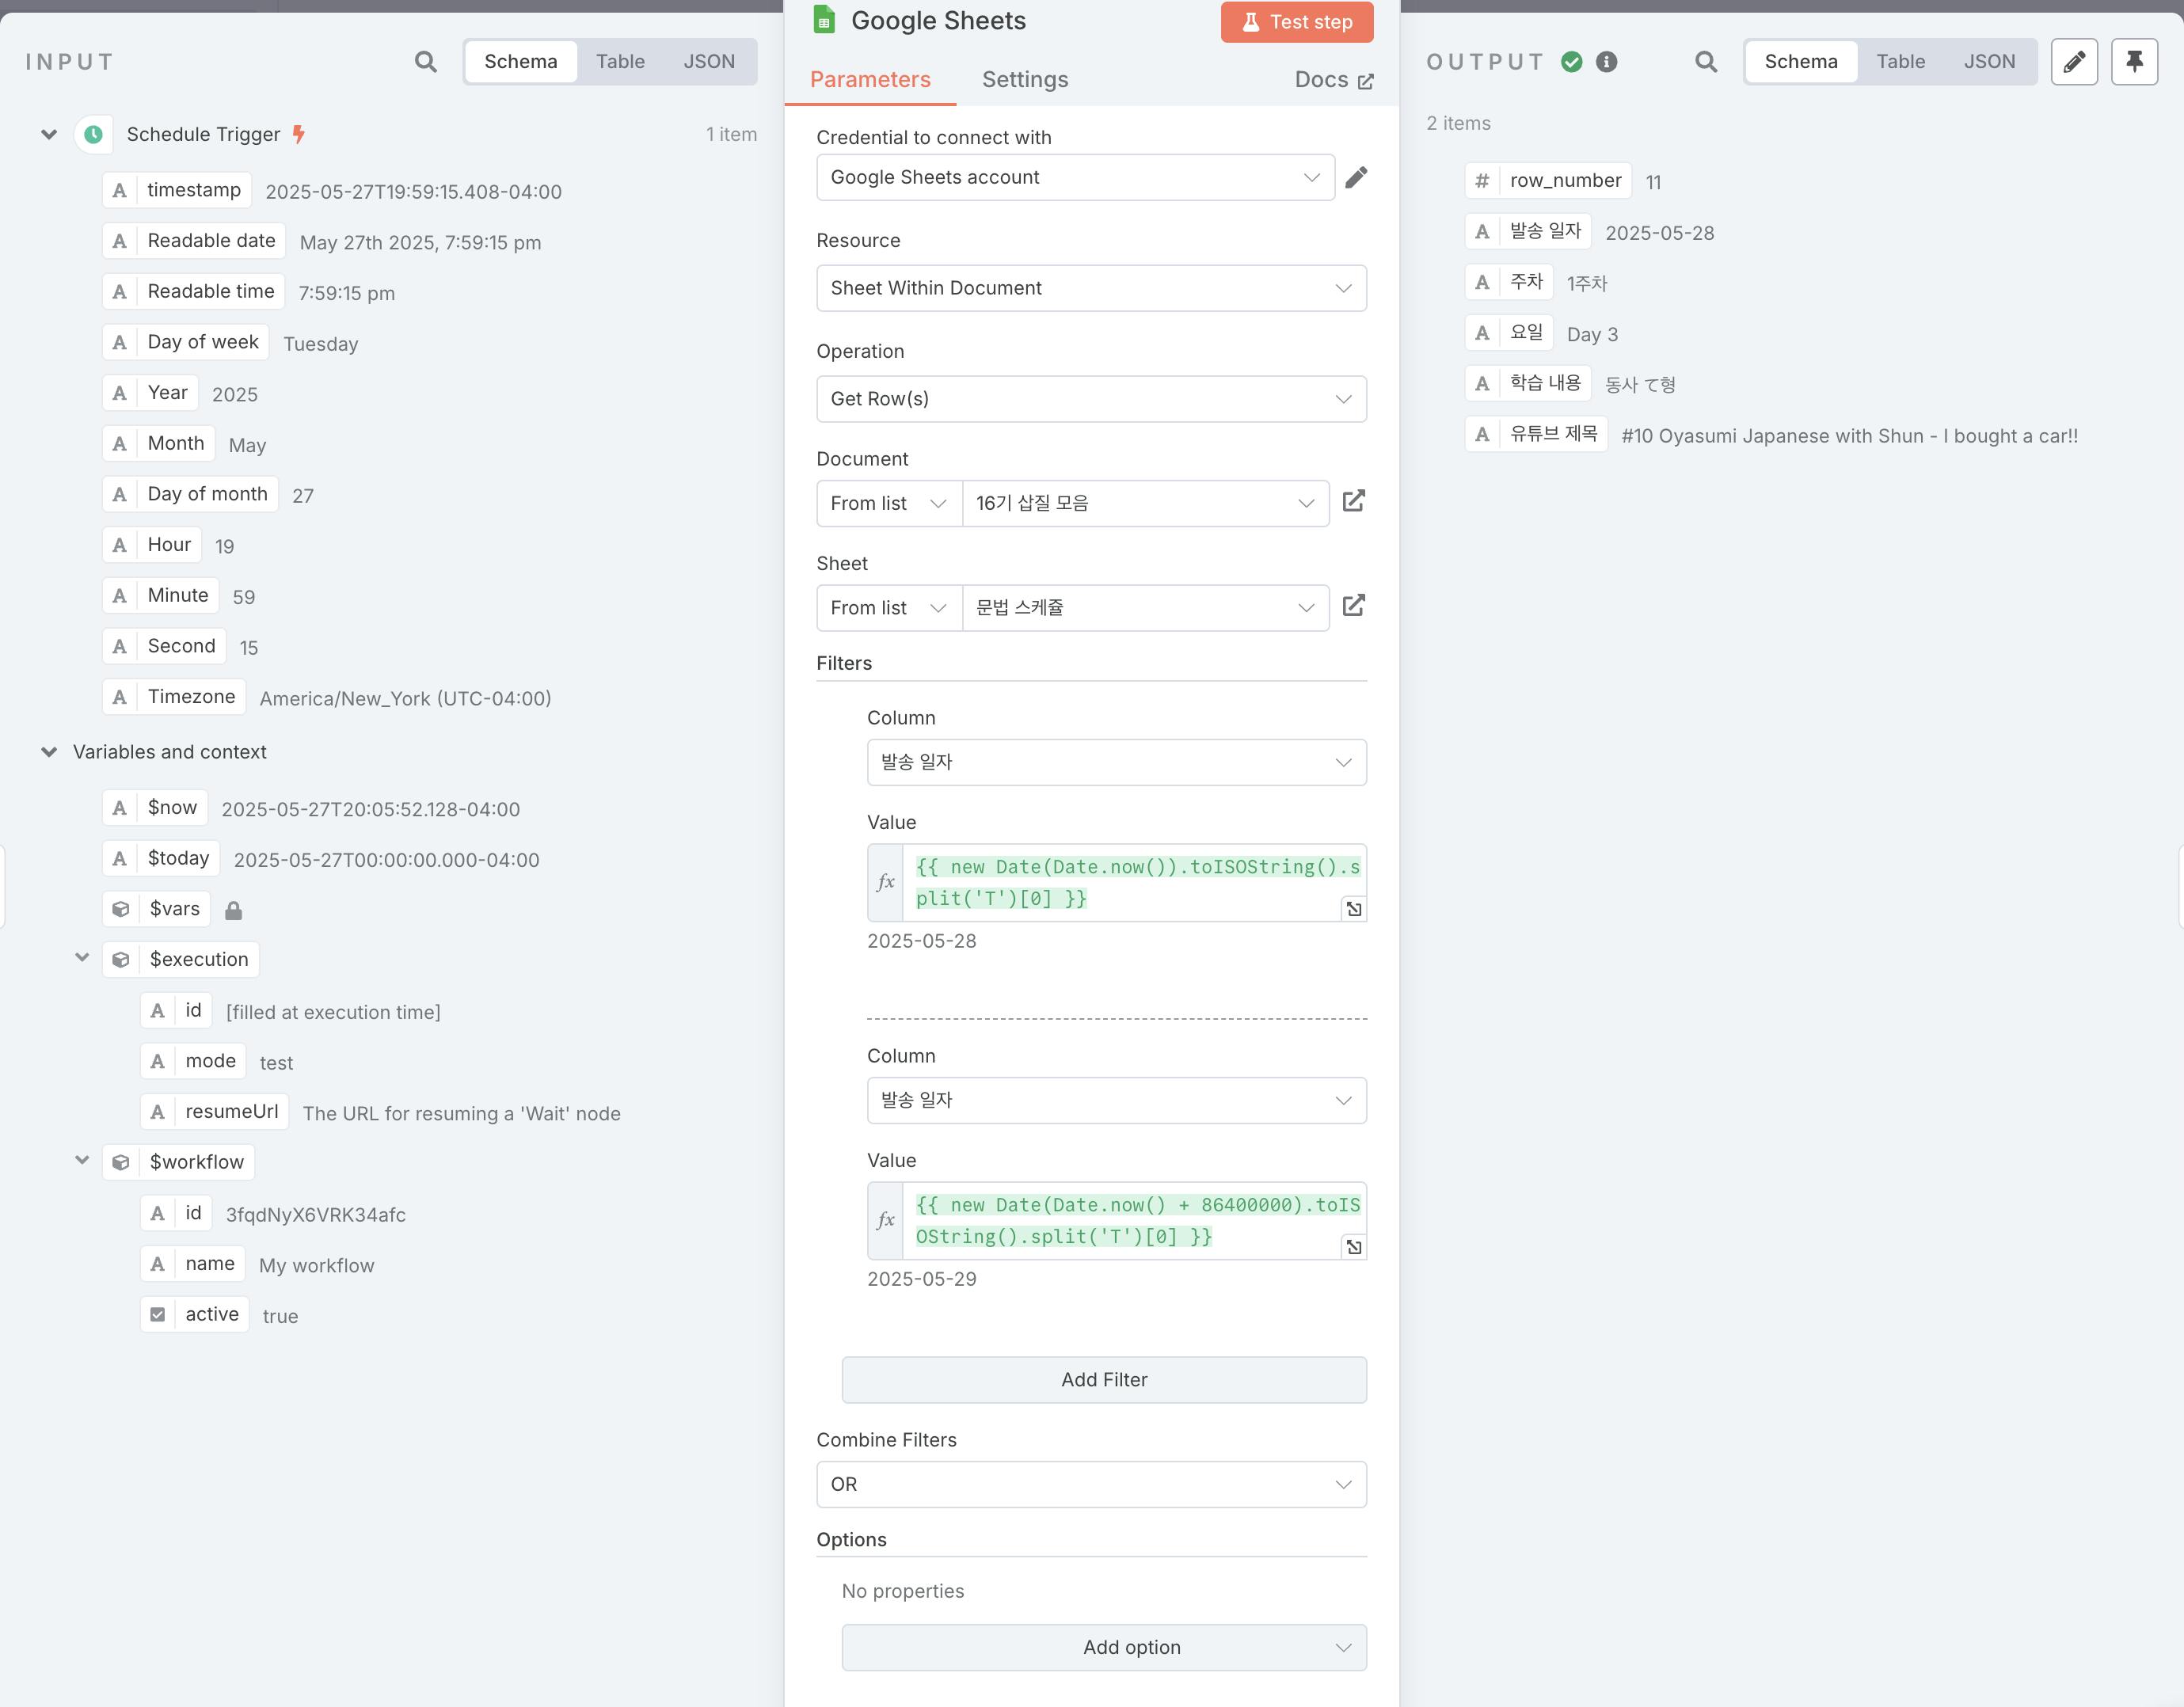The width and height of the screenshot is (2184, 1707).
Task: Click the Add option button
Action: pos(1104,1648)
